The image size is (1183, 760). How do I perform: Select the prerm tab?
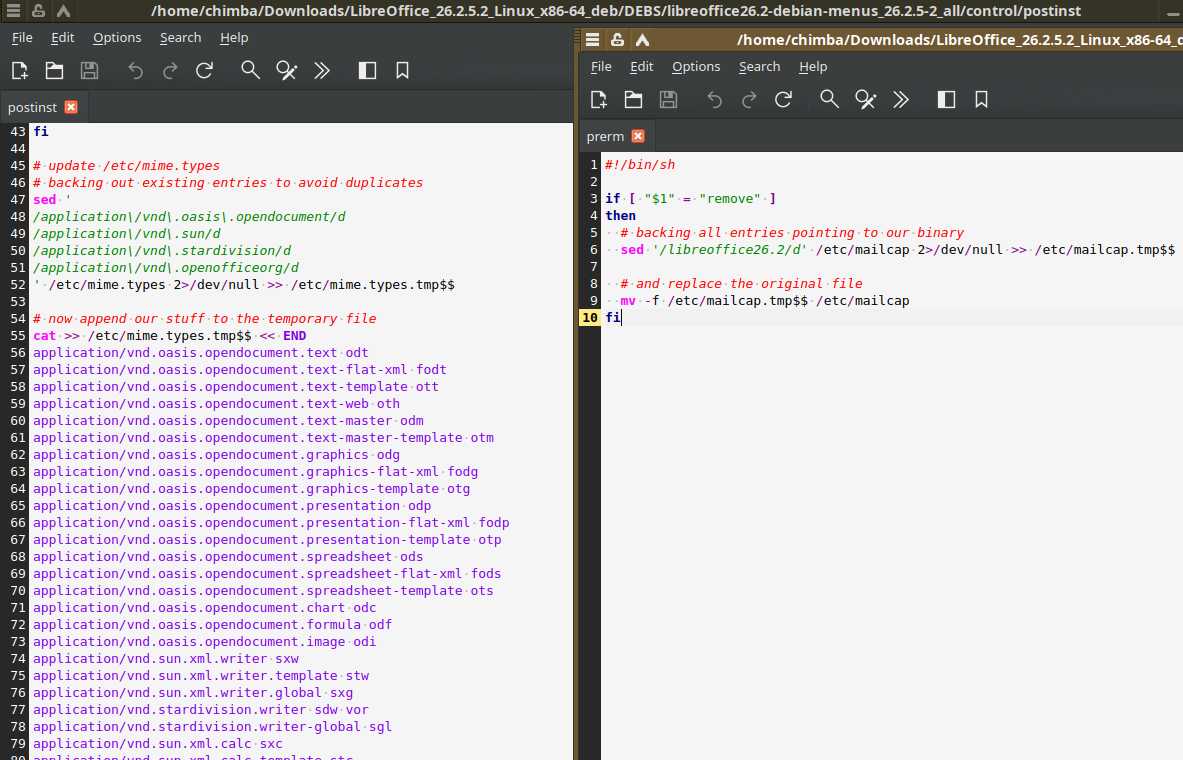click(x=605, y=136)
